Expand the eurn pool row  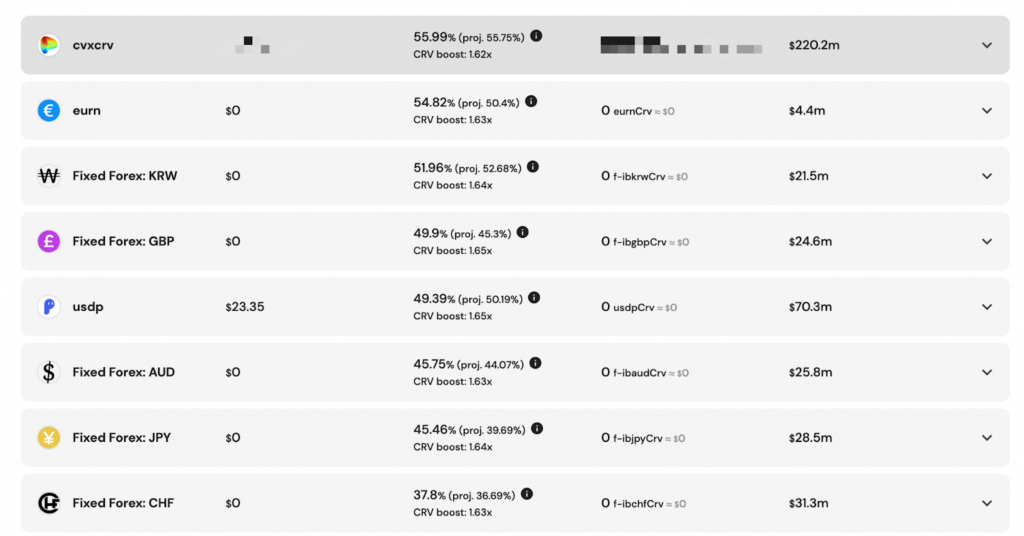tap(987, 111)
